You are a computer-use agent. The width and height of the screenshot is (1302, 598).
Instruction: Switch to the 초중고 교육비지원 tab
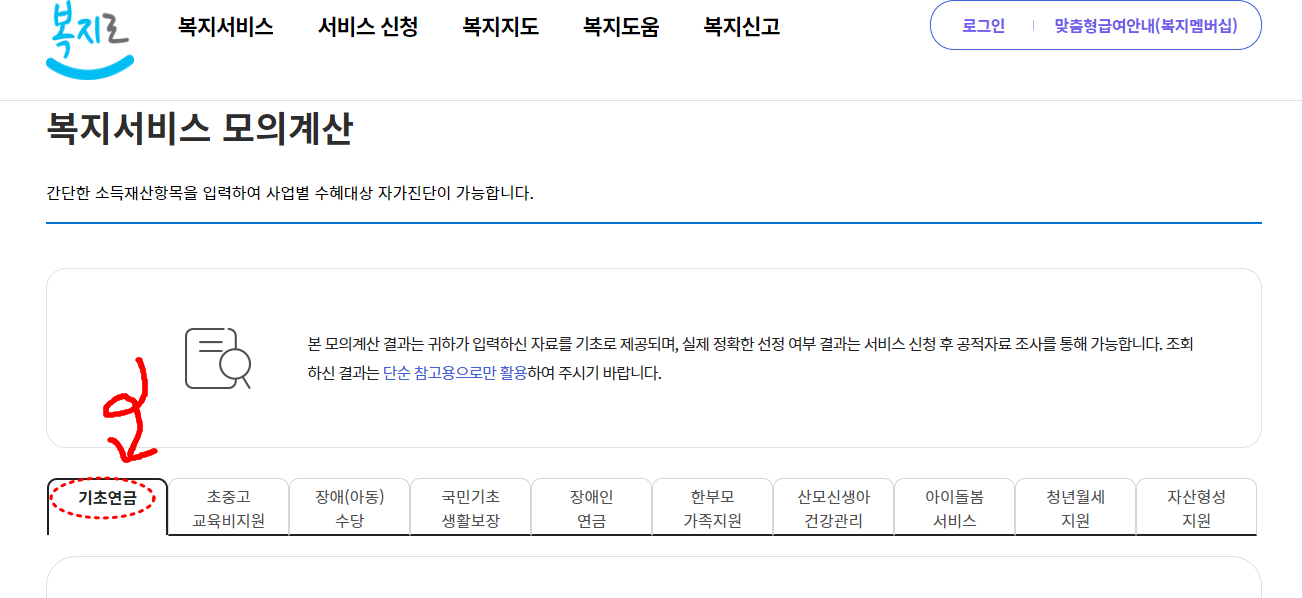(229, 508)
